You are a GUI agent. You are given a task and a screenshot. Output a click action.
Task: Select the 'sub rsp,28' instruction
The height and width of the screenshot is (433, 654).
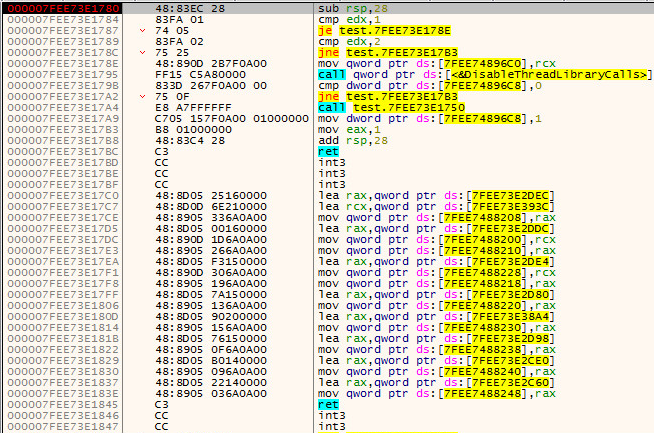point(353,8)
